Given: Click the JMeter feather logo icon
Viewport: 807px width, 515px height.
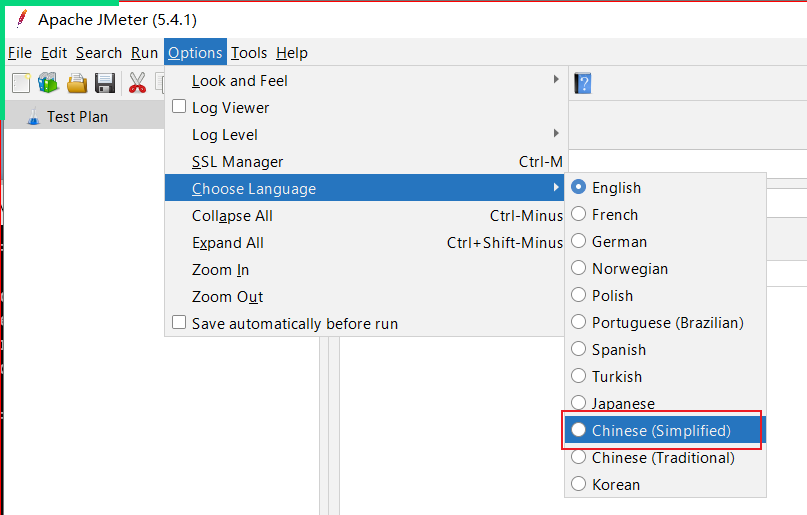Looking at the screenshot, I should pyautogui.click(x=21, y=19).
